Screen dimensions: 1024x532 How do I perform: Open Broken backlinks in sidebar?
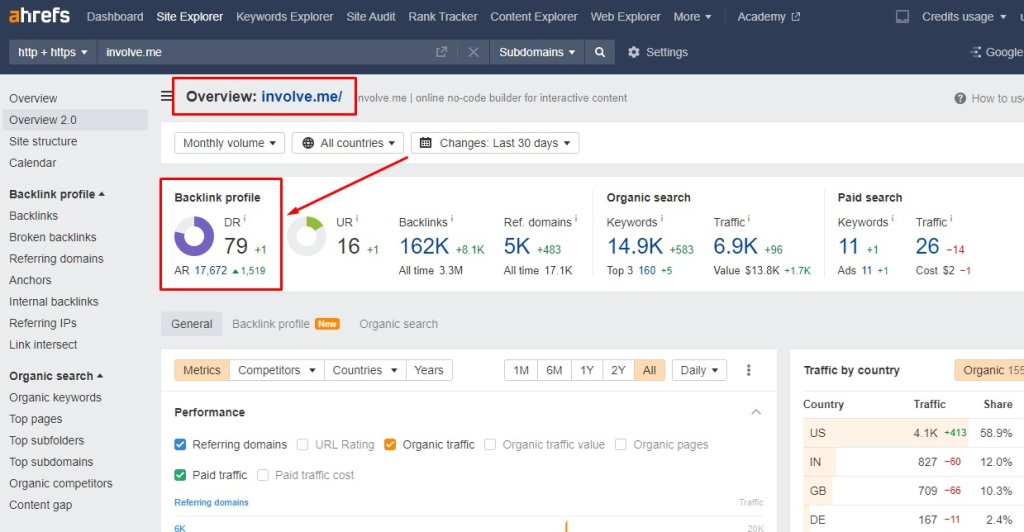pyautogui.click(x=53, y=237)
